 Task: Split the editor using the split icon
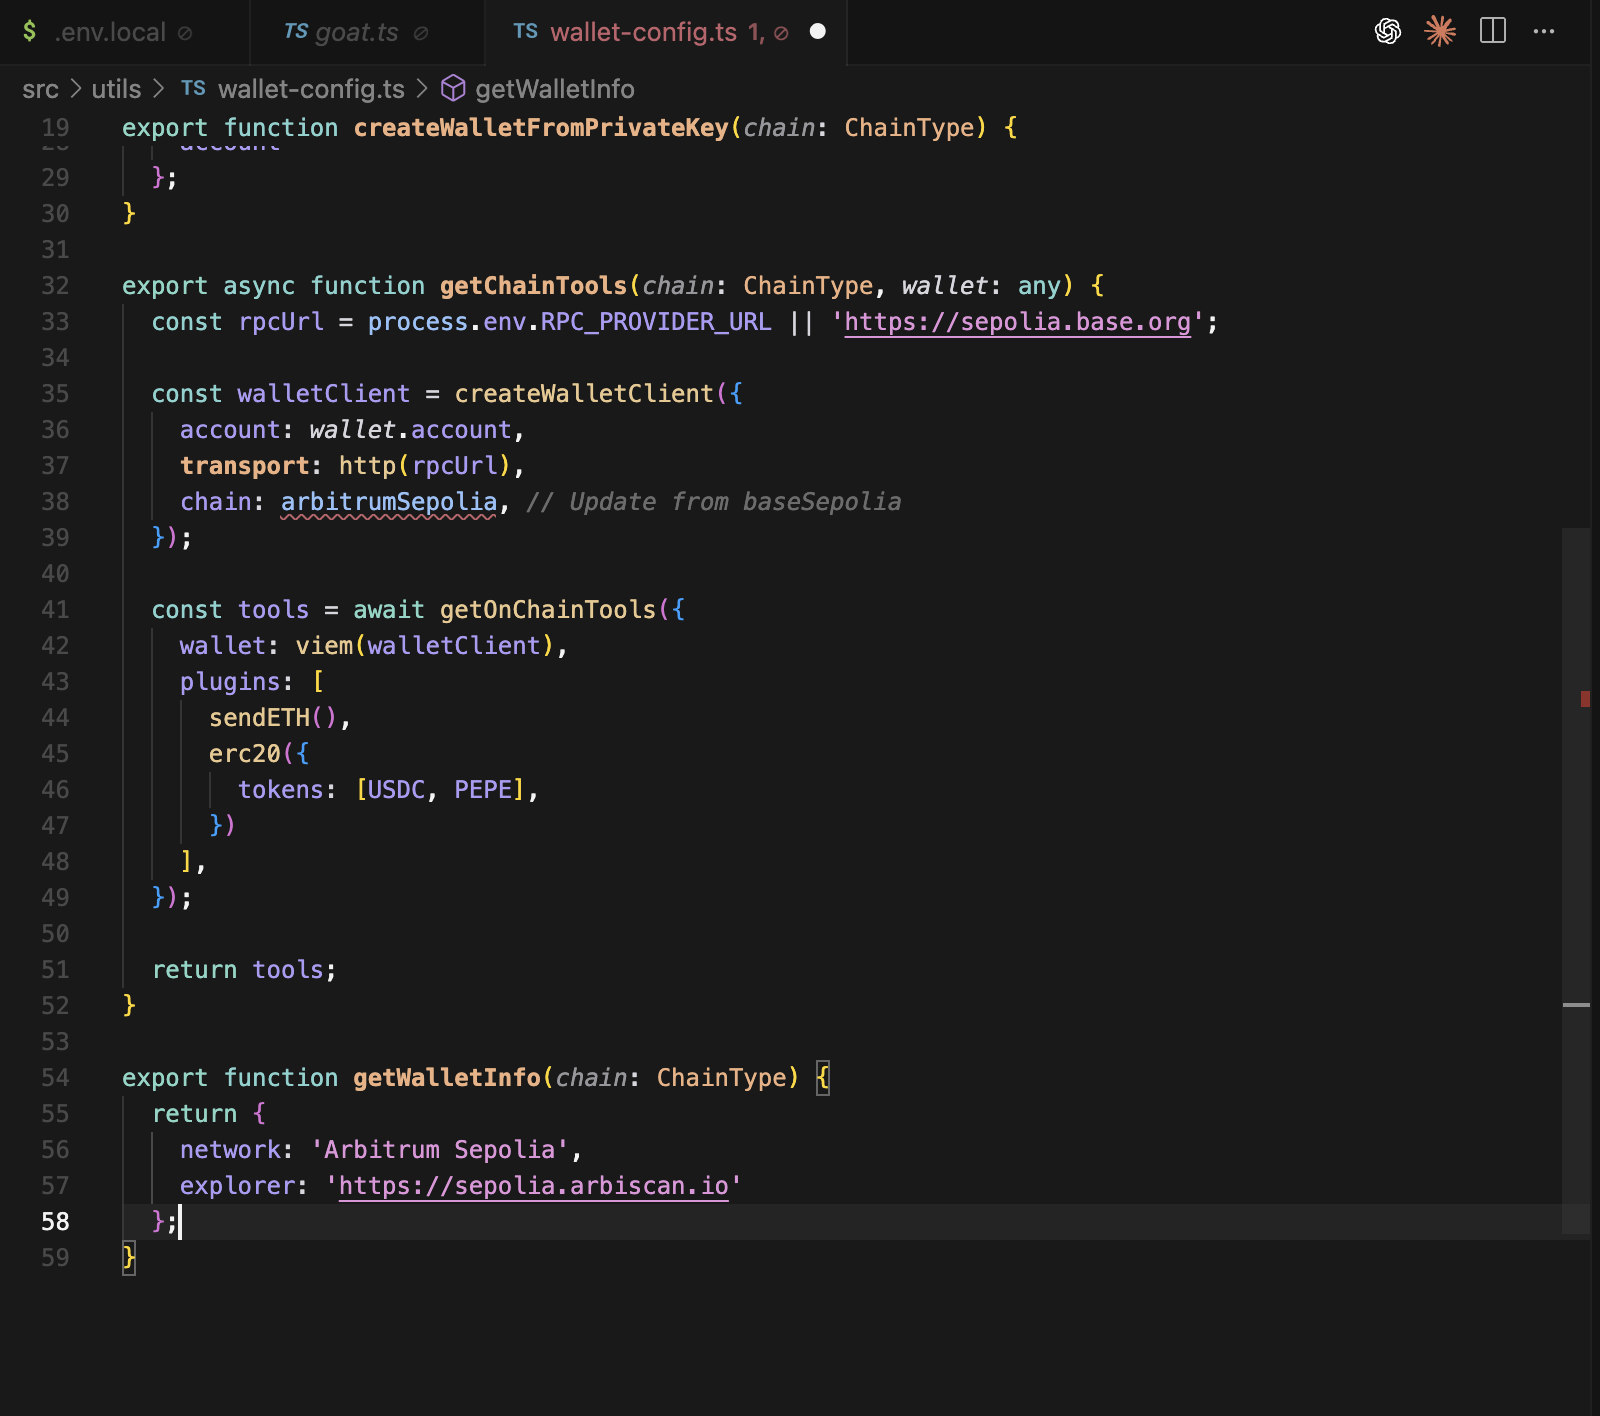coord(1494,31)
